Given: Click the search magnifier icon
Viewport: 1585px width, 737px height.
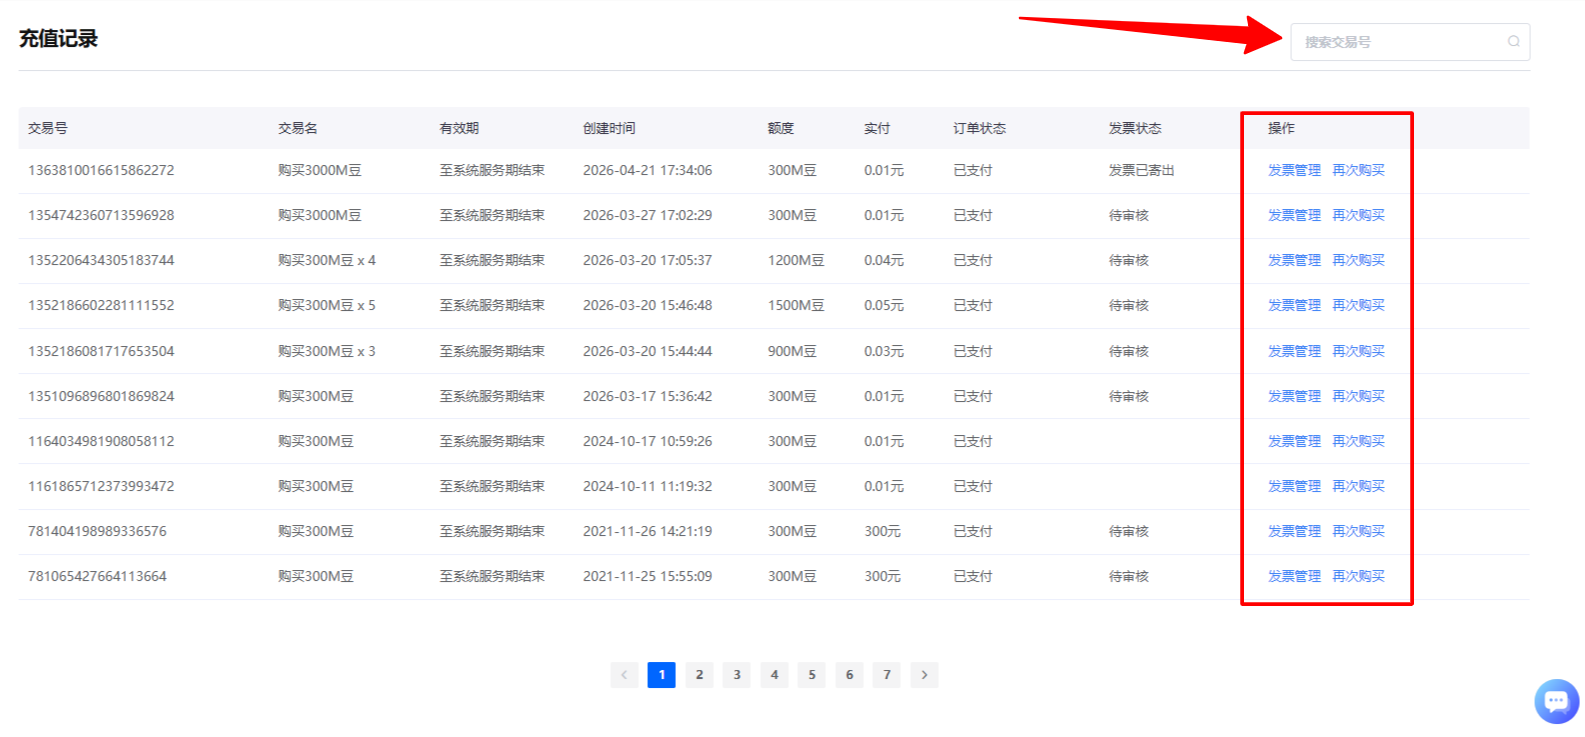Looking at the screenshot, I should click(1514, 42).
